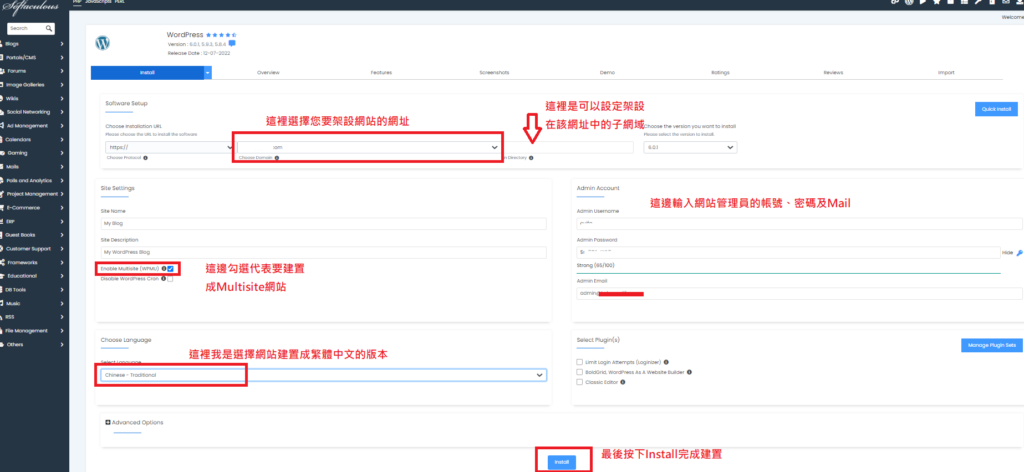The height and width of the screenshot is (472, 1024).
Task: Toggle the Enable Multisite (WPMU) checkbox
Action: (x=171, y=269)
